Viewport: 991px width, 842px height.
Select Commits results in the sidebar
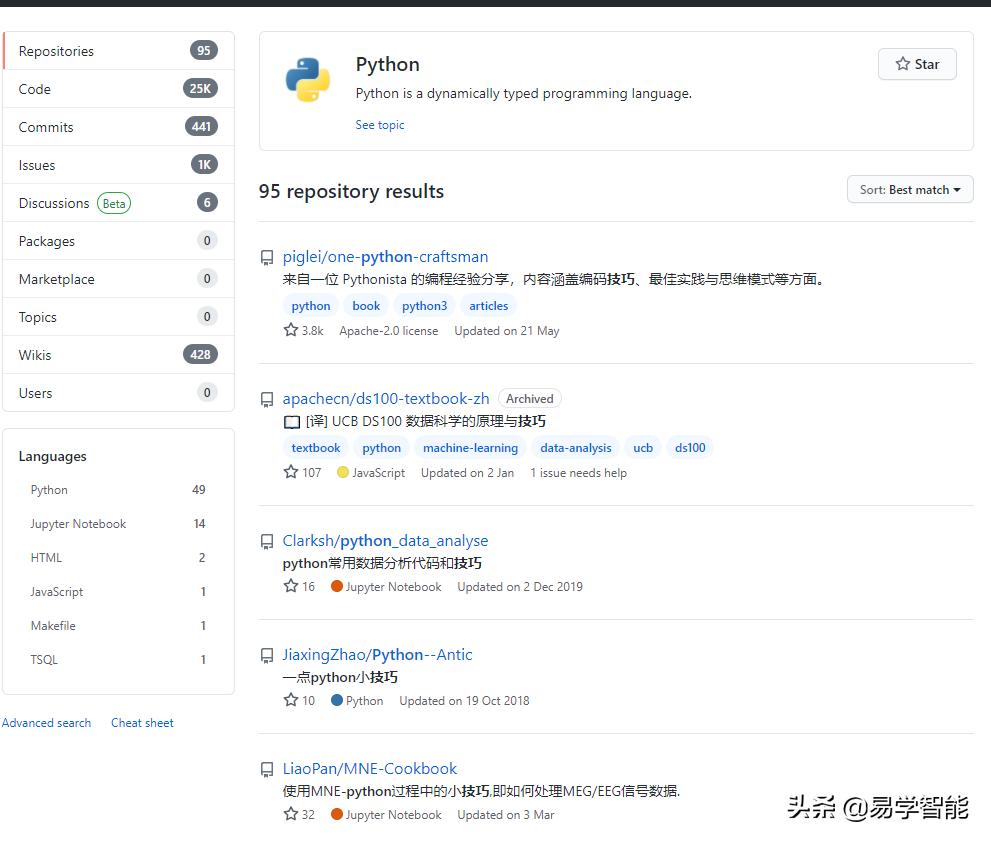coord(119,126)
